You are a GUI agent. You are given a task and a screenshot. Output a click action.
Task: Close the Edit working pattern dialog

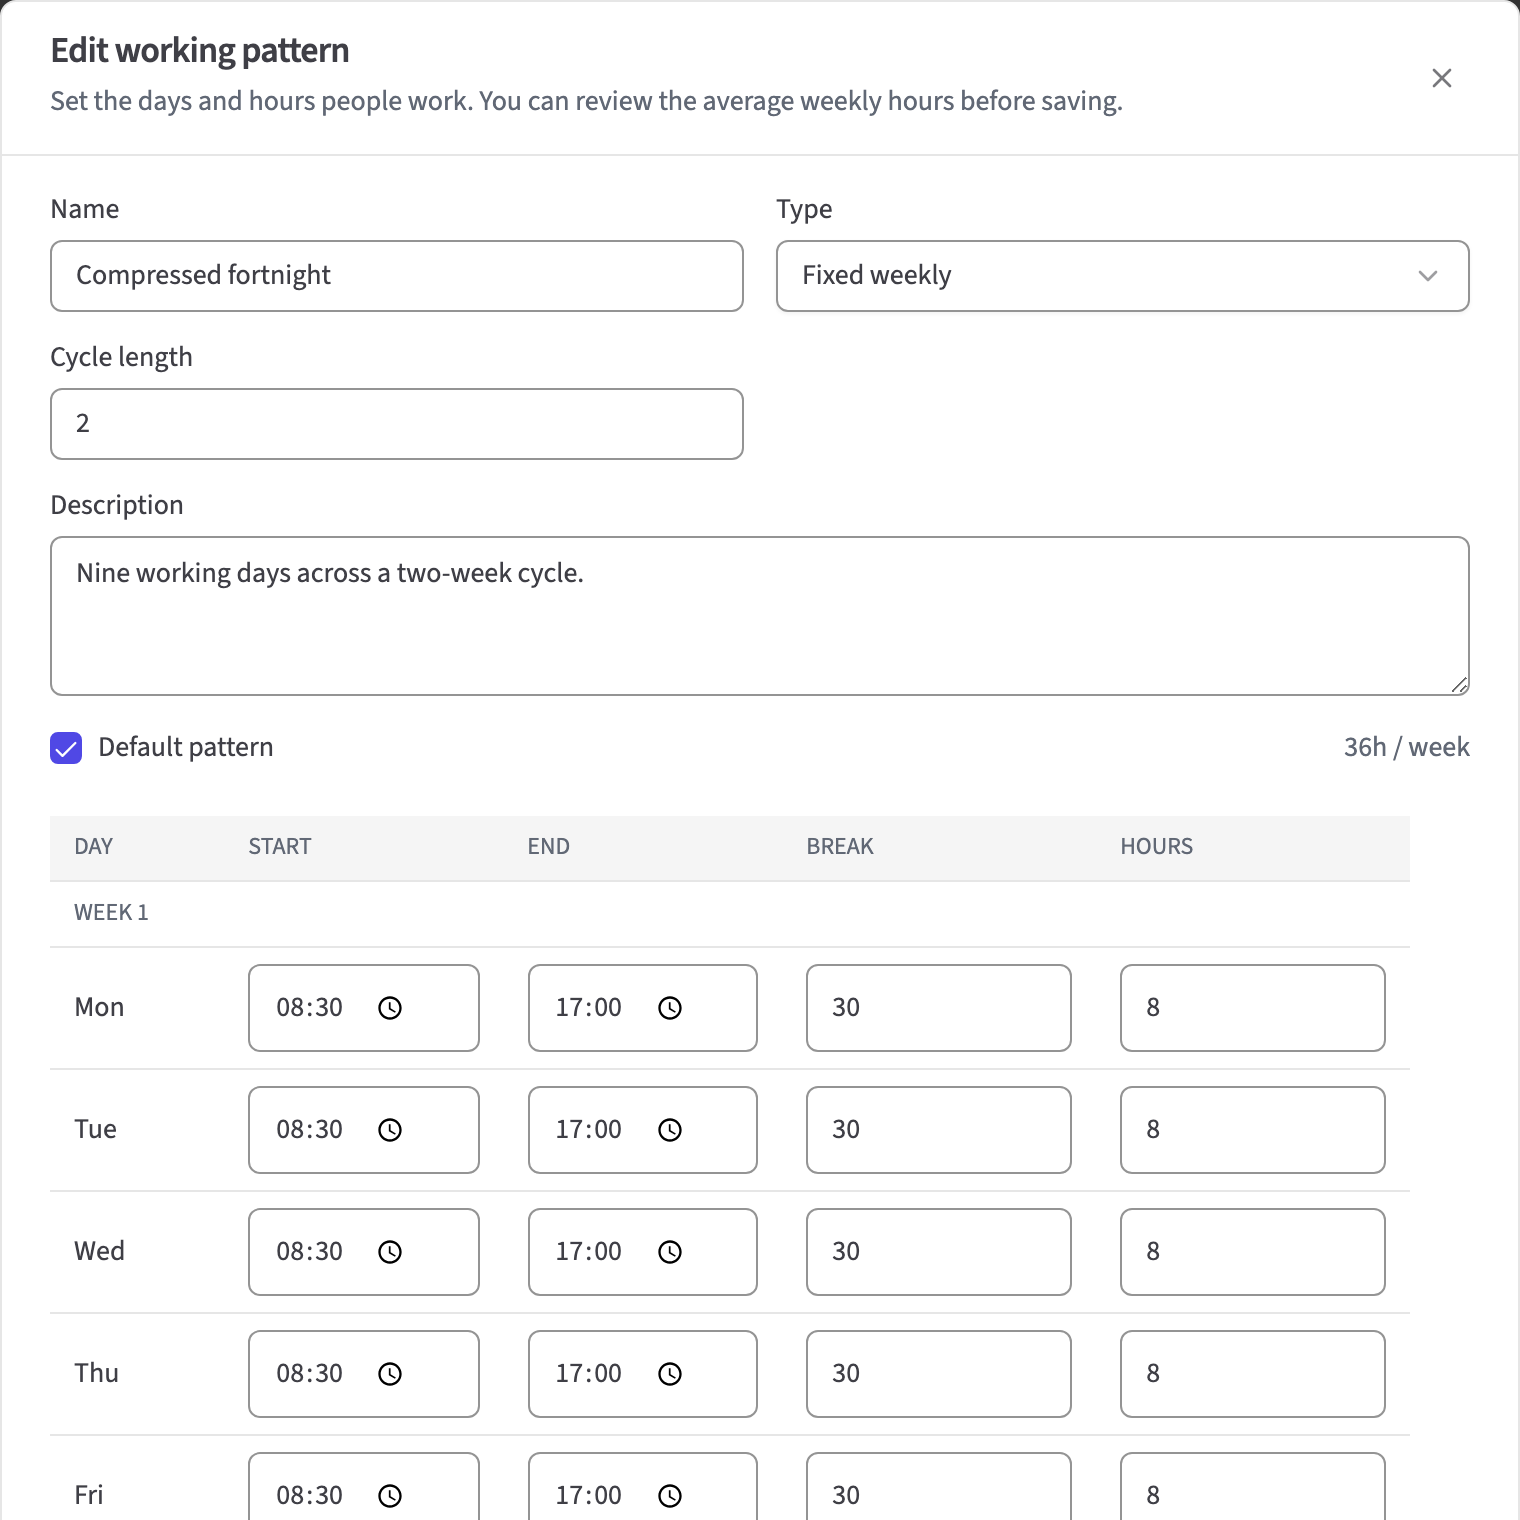[1441, 78]
